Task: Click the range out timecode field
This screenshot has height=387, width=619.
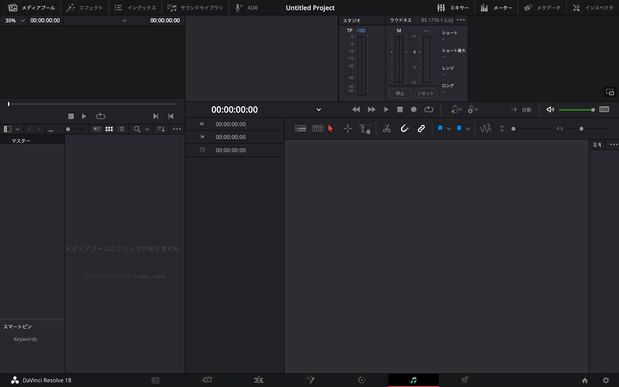Action: 231,137
